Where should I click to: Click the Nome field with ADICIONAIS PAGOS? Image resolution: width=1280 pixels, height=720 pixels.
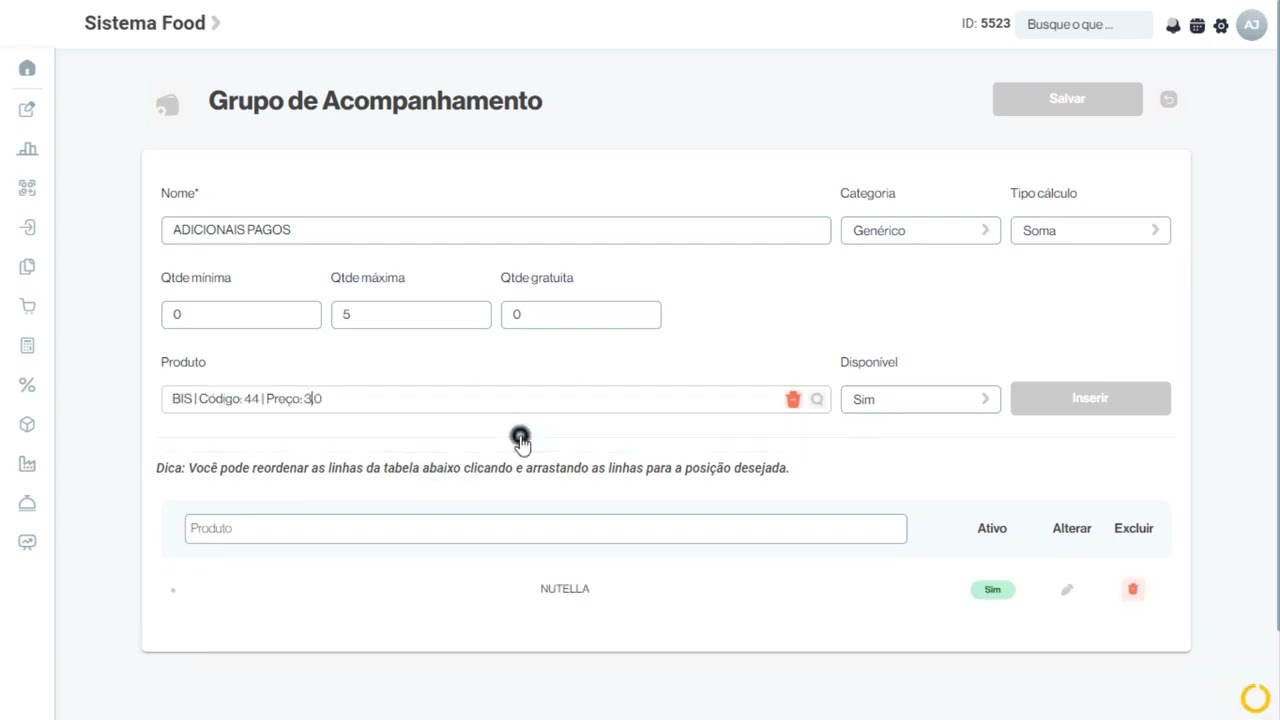496,230
